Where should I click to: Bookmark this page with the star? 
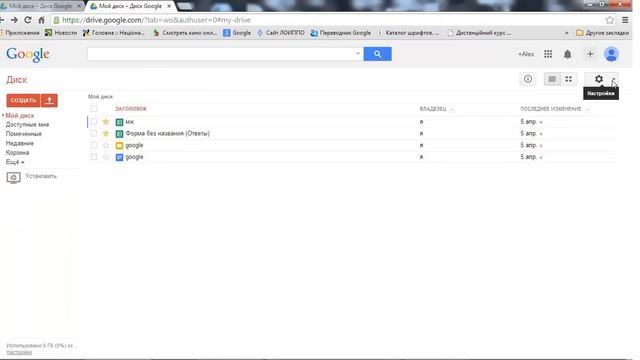click(x=609, y=20)
